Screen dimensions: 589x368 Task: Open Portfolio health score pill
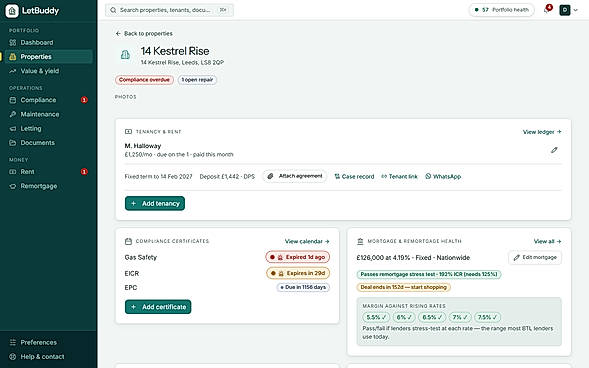click(x=501, y=10)
